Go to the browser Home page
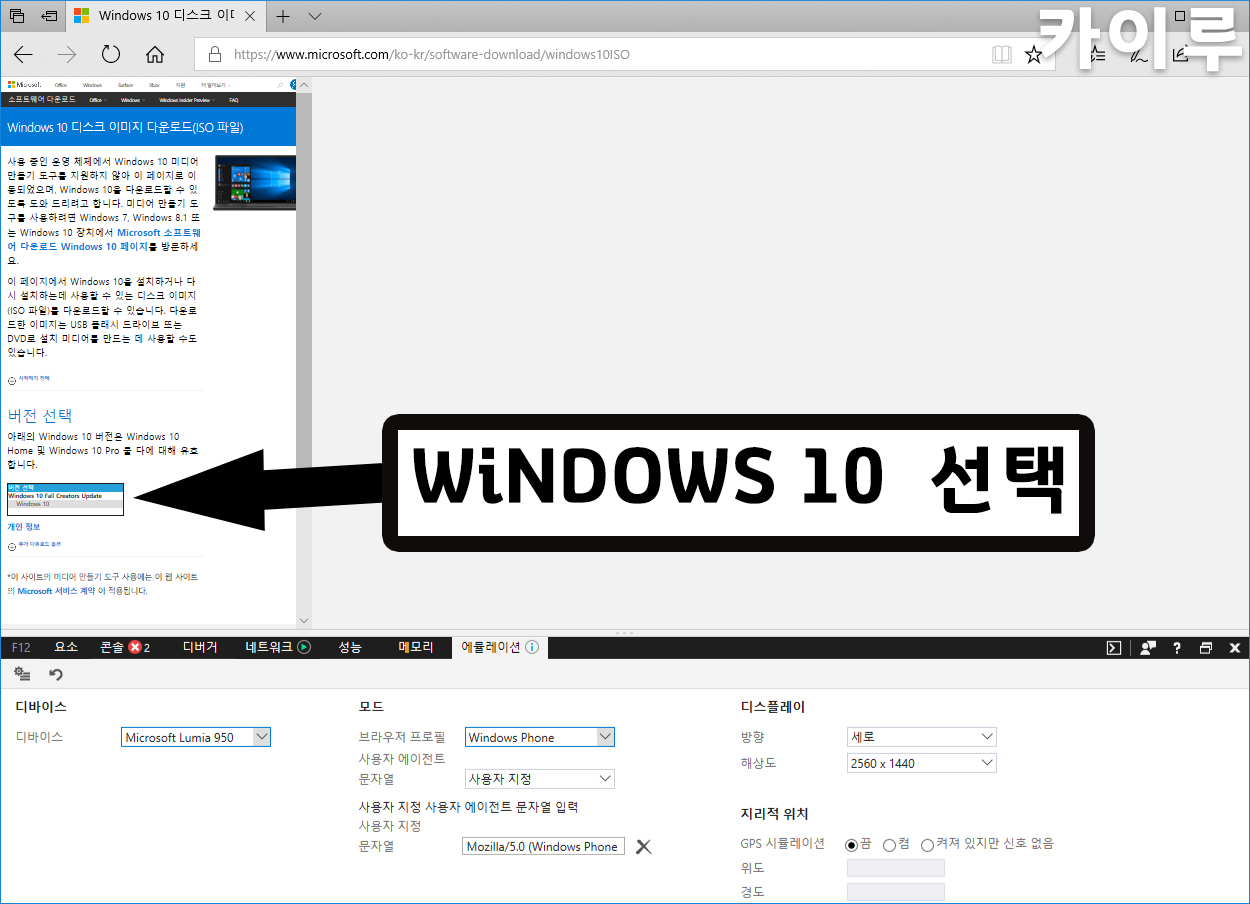1250x904 pixels. click(155, 54)
